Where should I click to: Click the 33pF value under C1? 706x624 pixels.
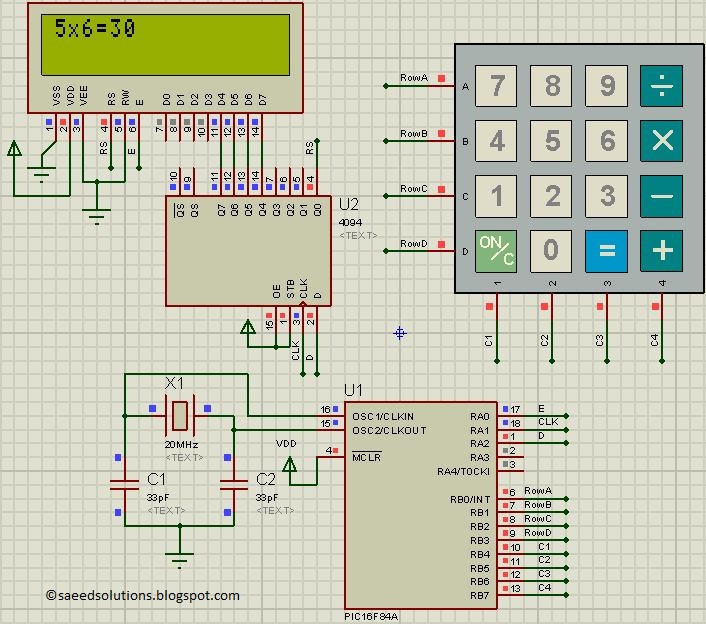158,498
